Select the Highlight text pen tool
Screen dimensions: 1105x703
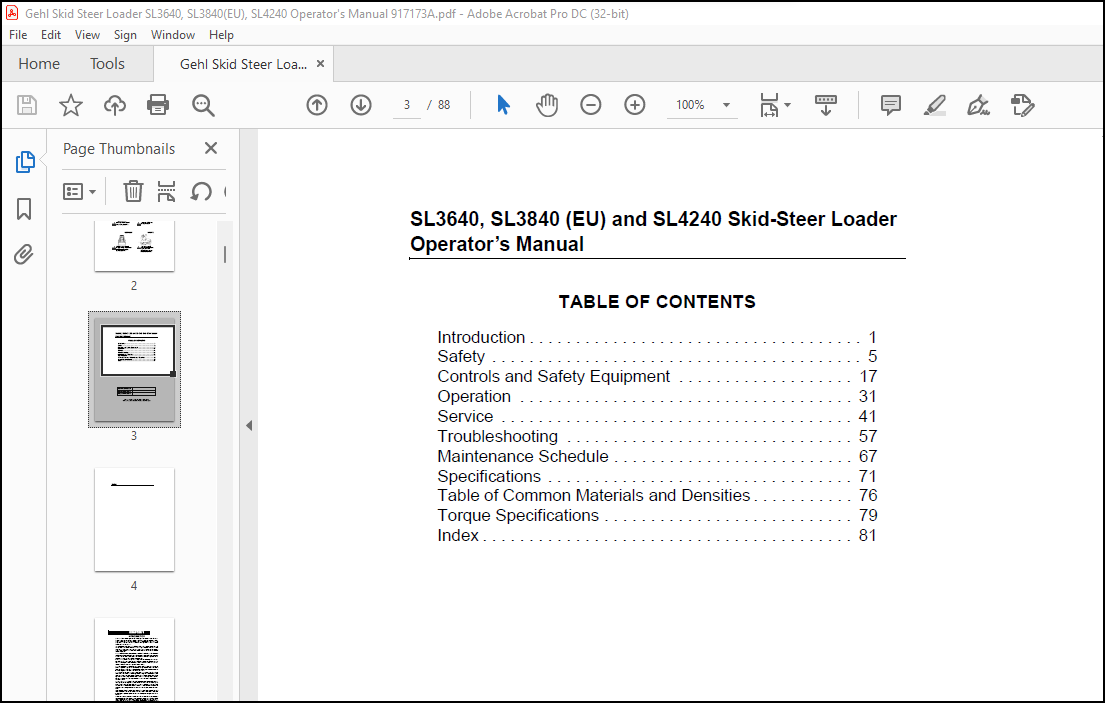pyautogui.click(x=934, y=106)
